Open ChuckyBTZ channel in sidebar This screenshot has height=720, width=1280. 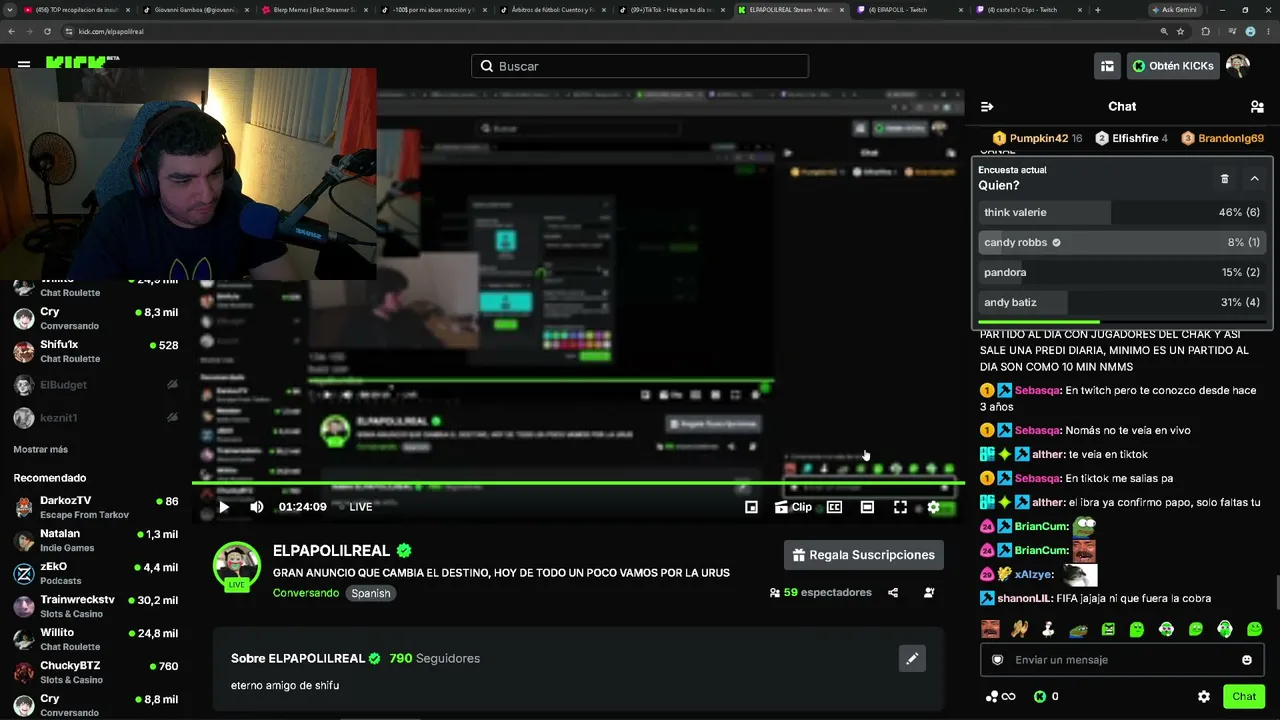click(x=96, y=672)
